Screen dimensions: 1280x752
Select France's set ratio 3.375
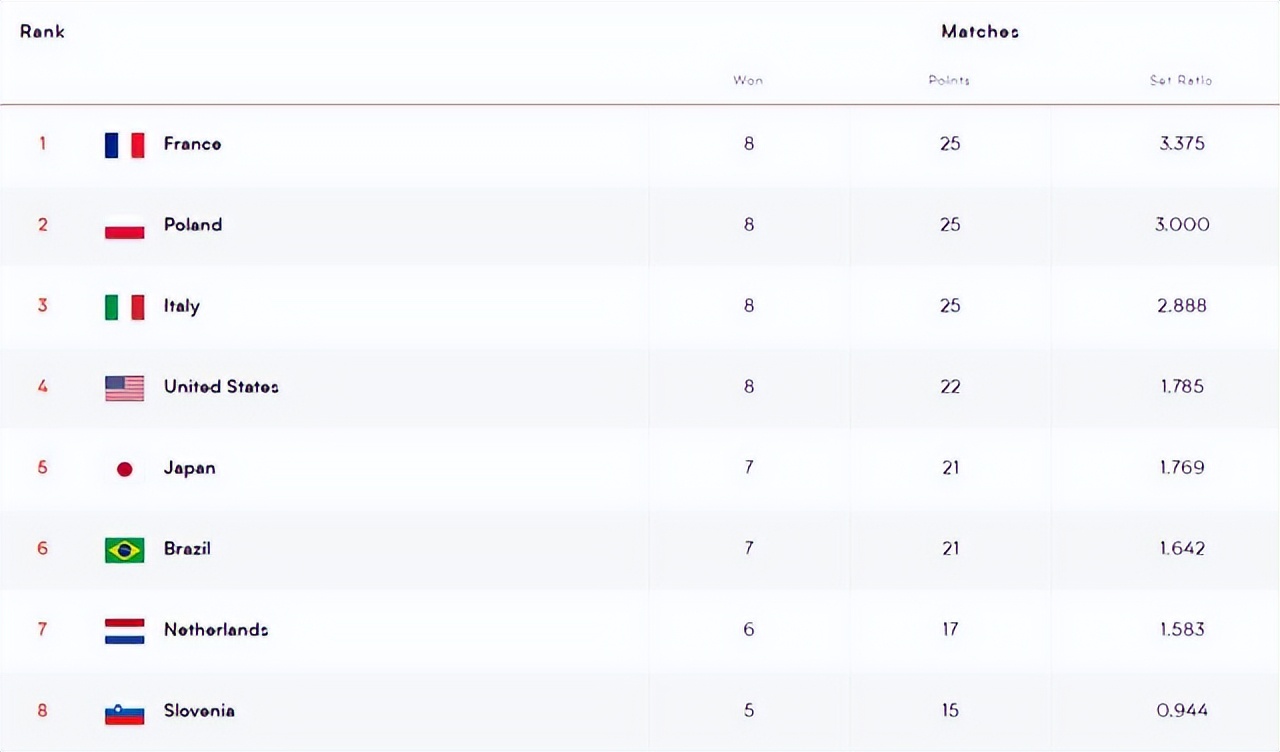click(x=1182, y=144)
